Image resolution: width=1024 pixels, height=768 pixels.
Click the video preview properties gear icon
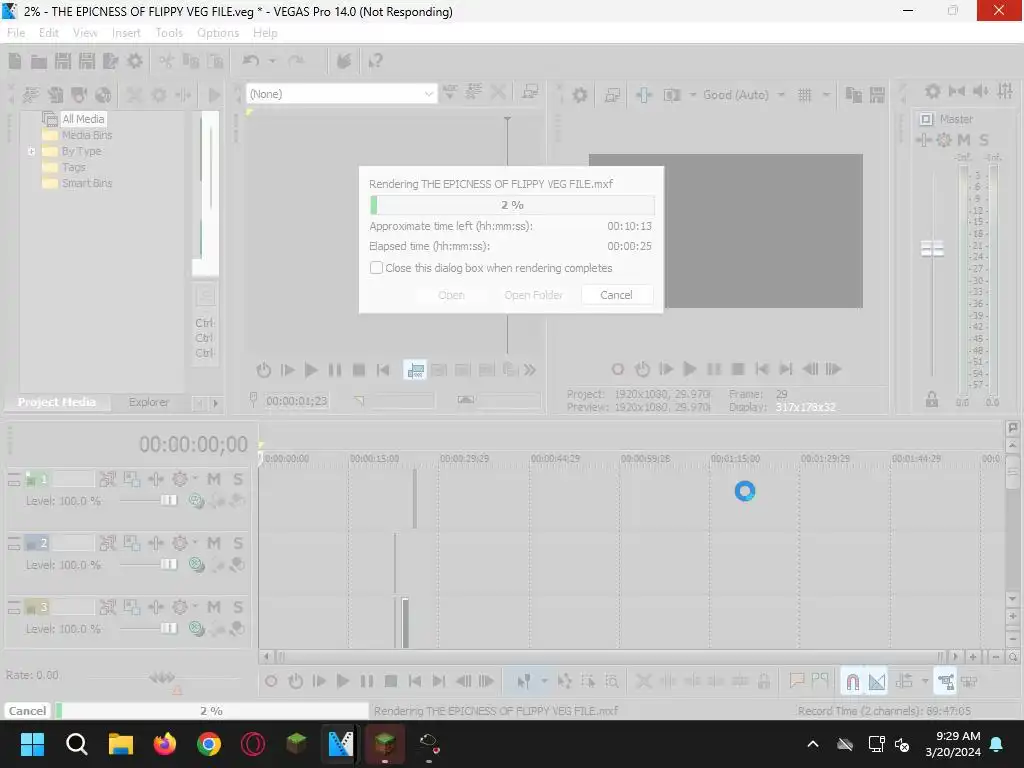[x=580, y=95]
